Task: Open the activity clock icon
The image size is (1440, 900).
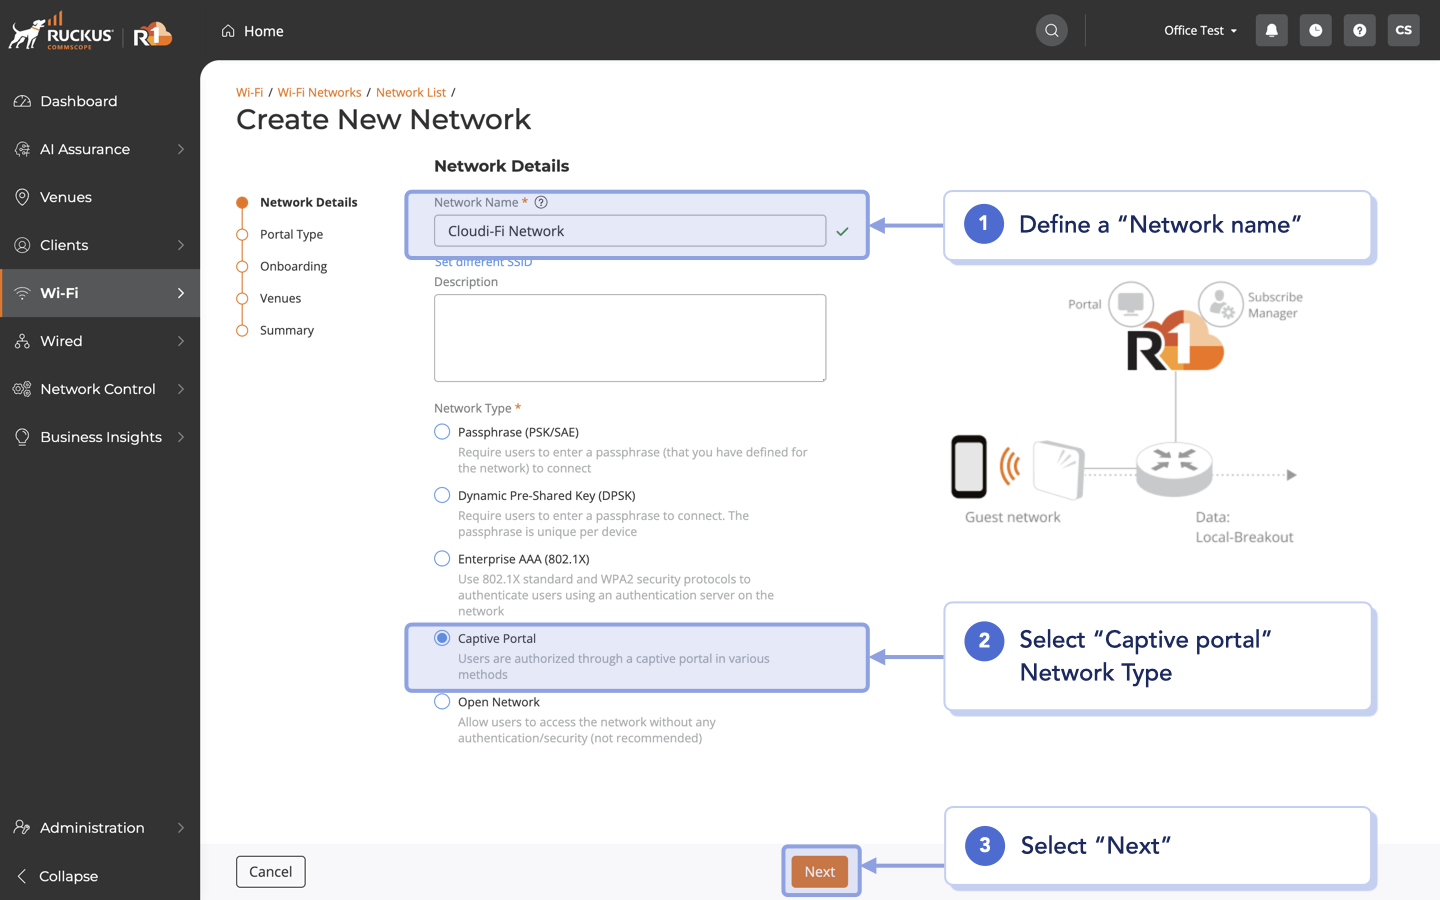Action: [x=1315, y=30]
